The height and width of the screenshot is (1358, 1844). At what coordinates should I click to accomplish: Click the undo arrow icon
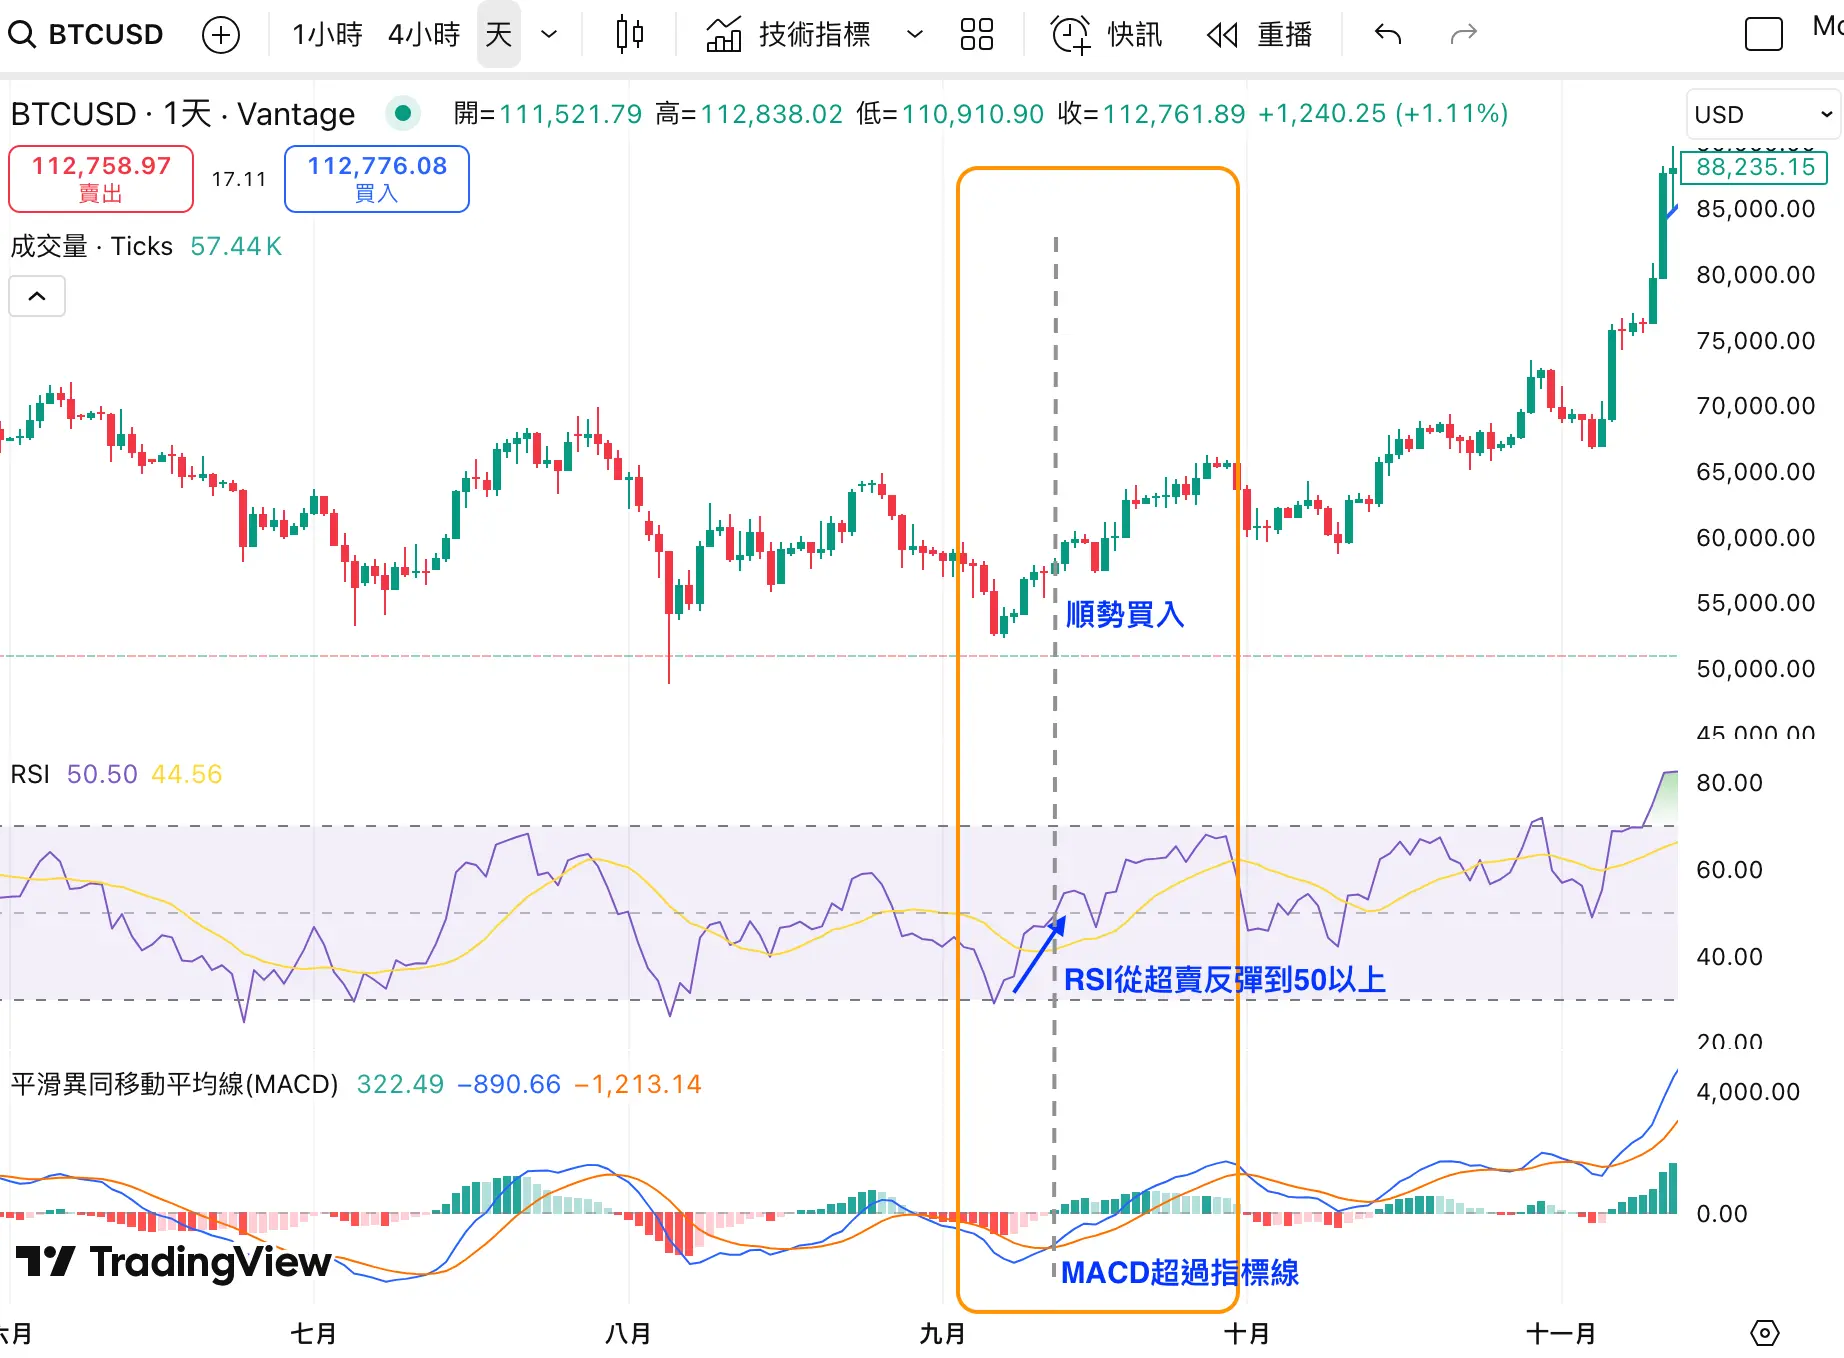pyautogui.click(x=1388, y=35)
